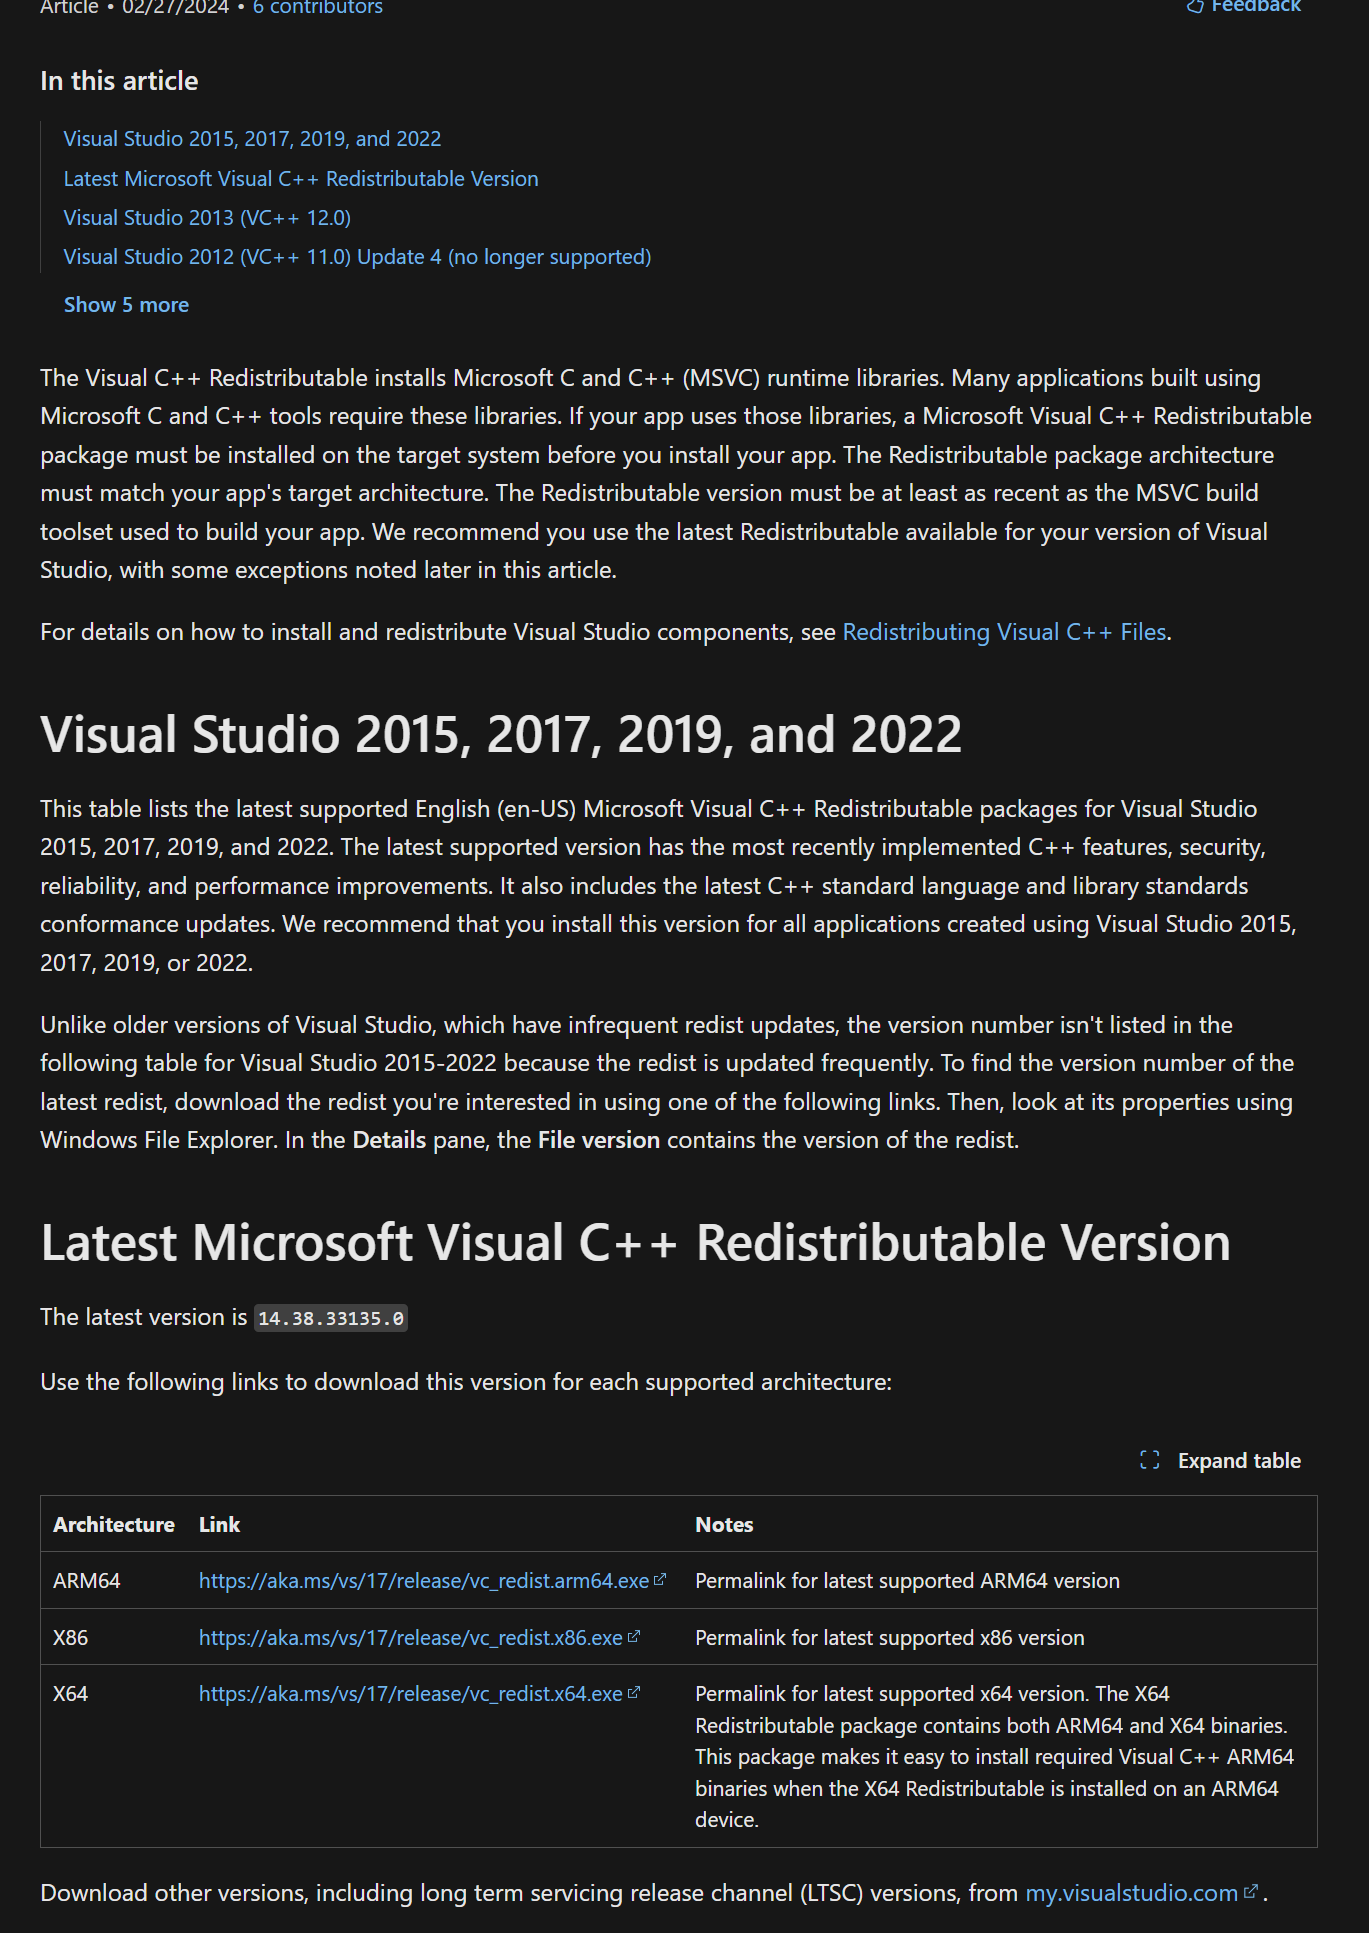Click the article date 02/27/2024
The image size is (1369, 1933).
[175, 7]
